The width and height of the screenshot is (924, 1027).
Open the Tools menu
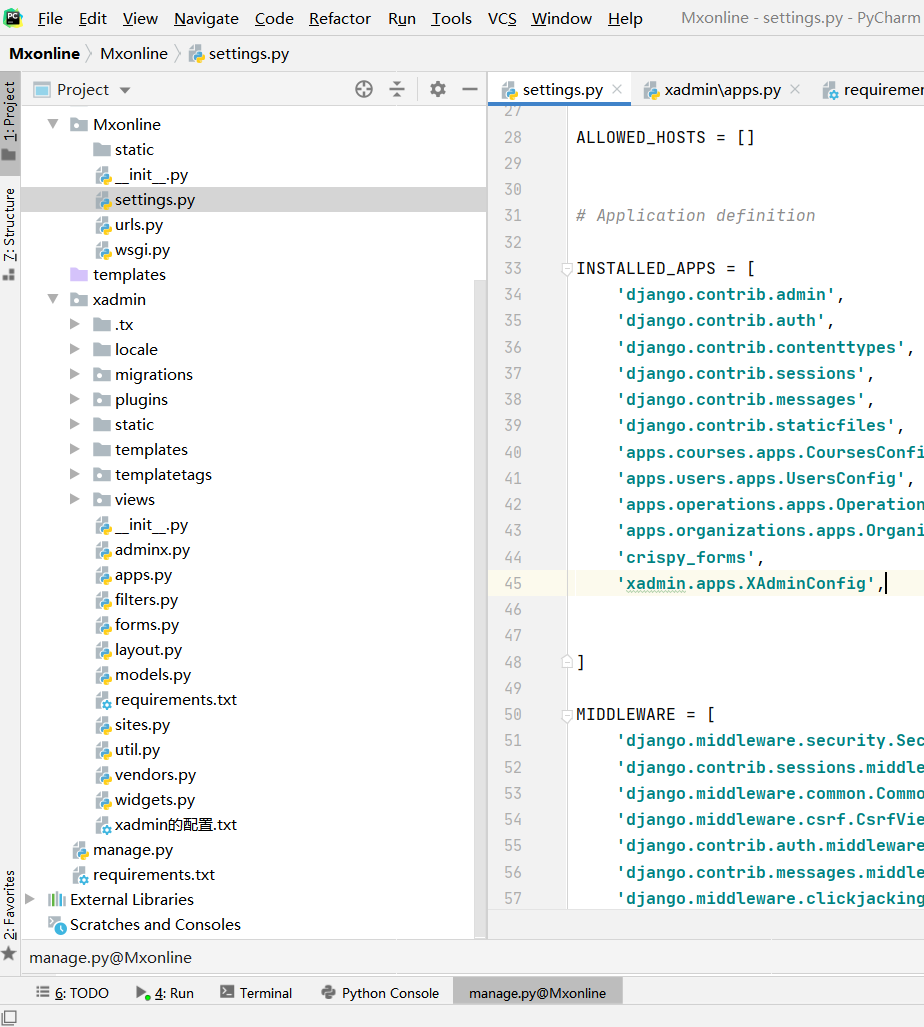click(x=451, y=18)
